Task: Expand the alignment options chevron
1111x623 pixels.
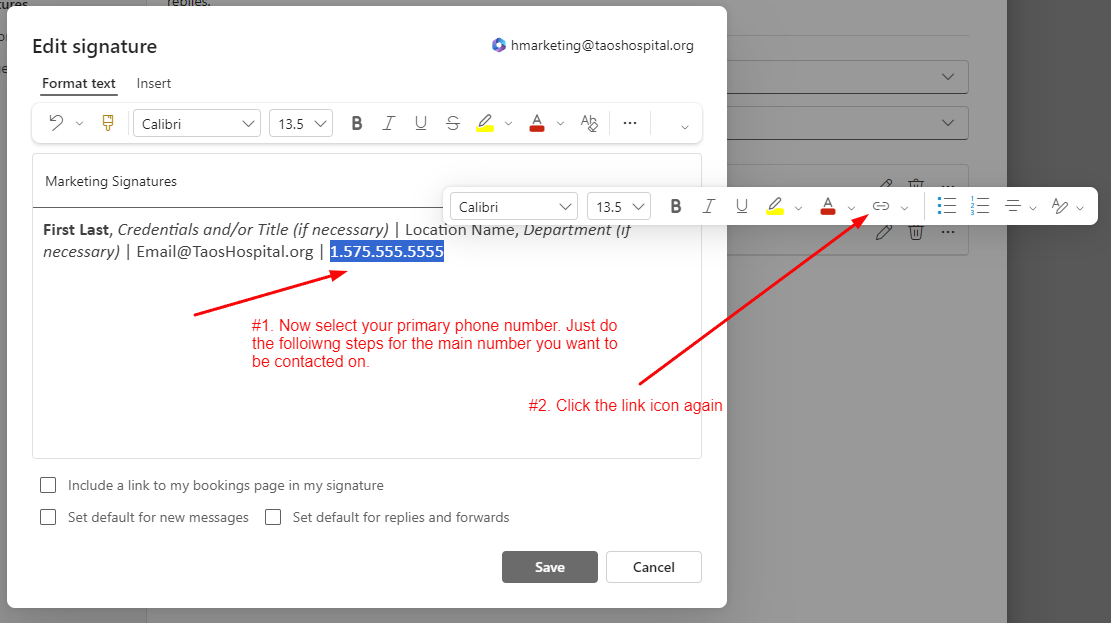Action: pyautogui.click(x=1033, y=208)
